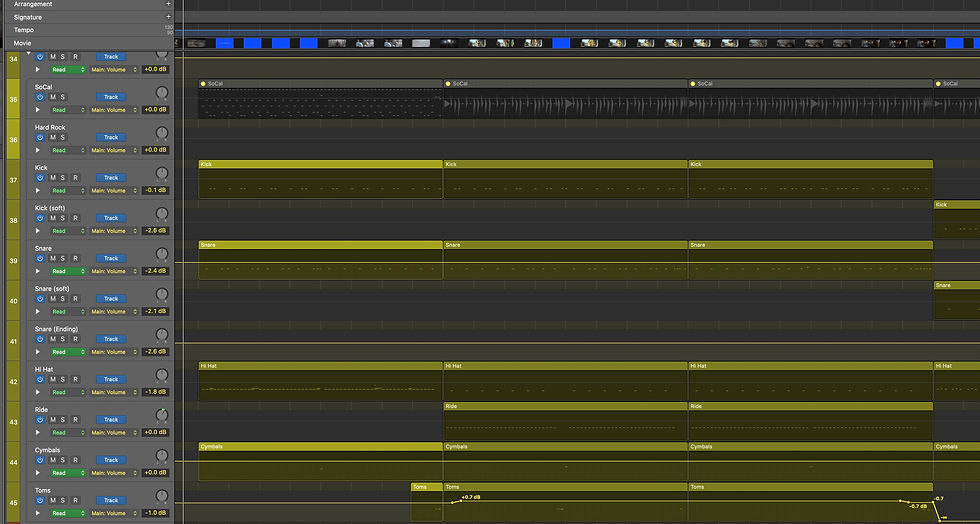Screen dimensions: 980x524
Task: Mute the Kick track
Action: [52, 178]
